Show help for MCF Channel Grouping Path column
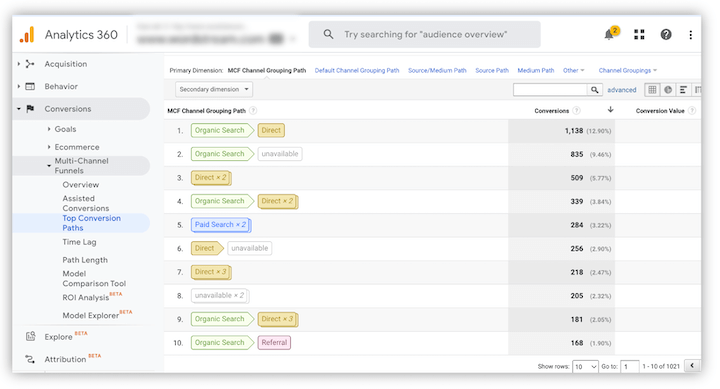This screenshot has width=720, height=389. click(253, 111)
